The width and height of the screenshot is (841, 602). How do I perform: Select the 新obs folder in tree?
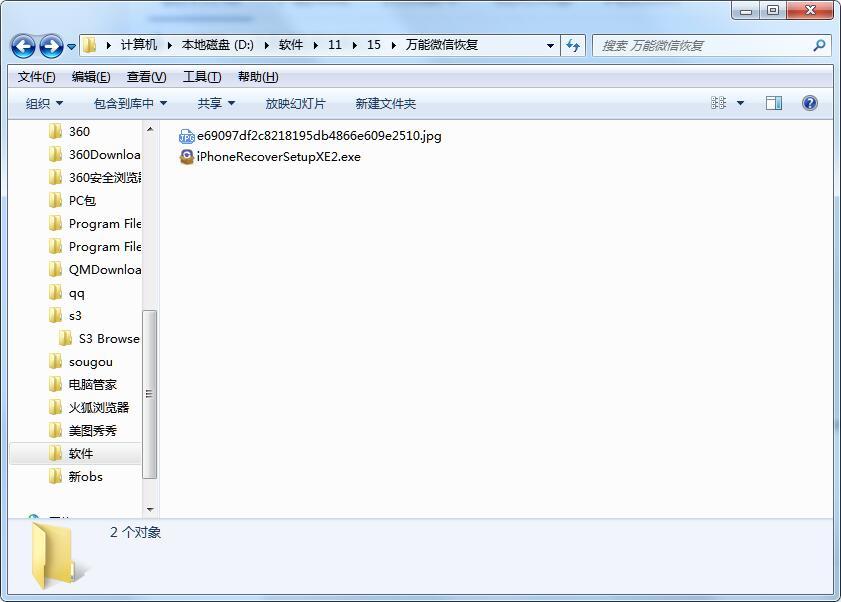tap(85, 477)
